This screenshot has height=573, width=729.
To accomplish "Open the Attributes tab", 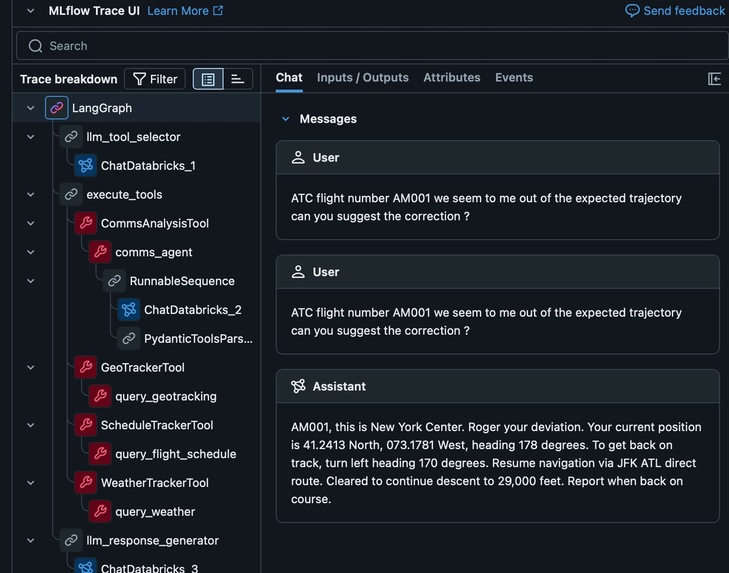I will [451, 78].
